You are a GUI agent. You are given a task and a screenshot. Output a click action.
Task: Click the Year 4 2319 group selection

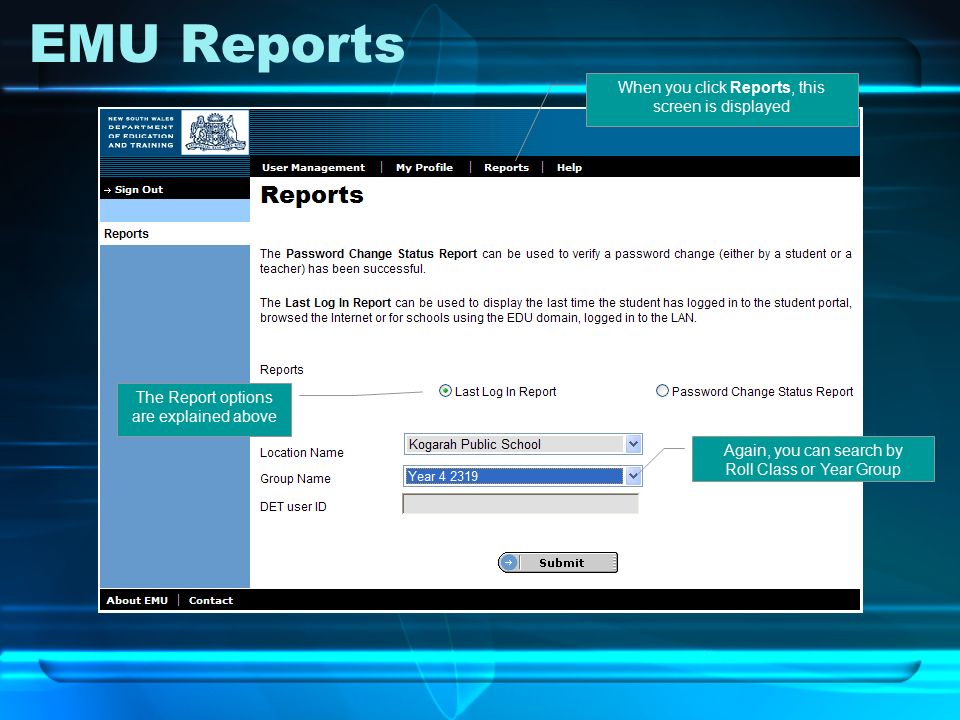pyautogui.click(x=523, y=476)
